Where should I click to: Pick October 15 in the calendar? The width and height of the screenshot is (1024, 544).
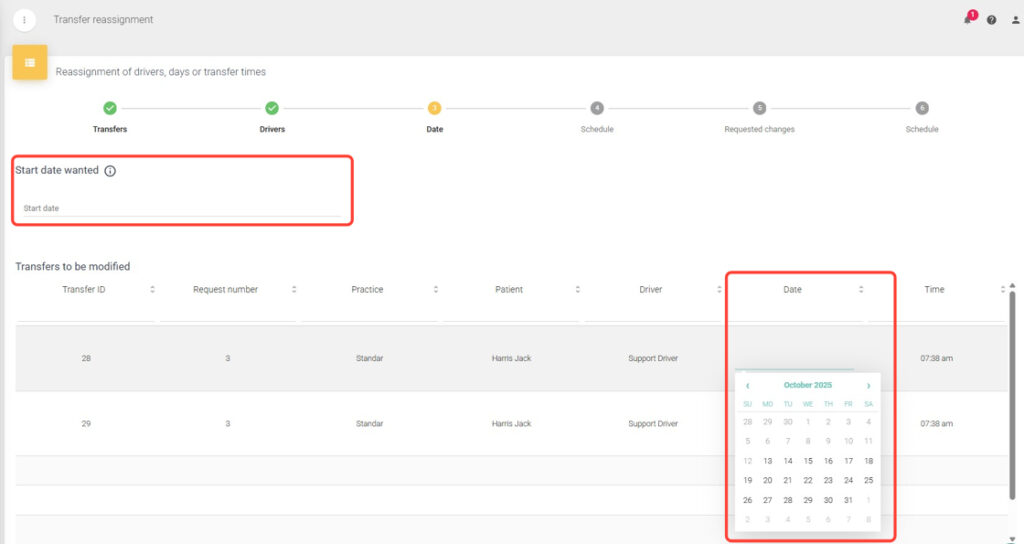tap(808, 461)
